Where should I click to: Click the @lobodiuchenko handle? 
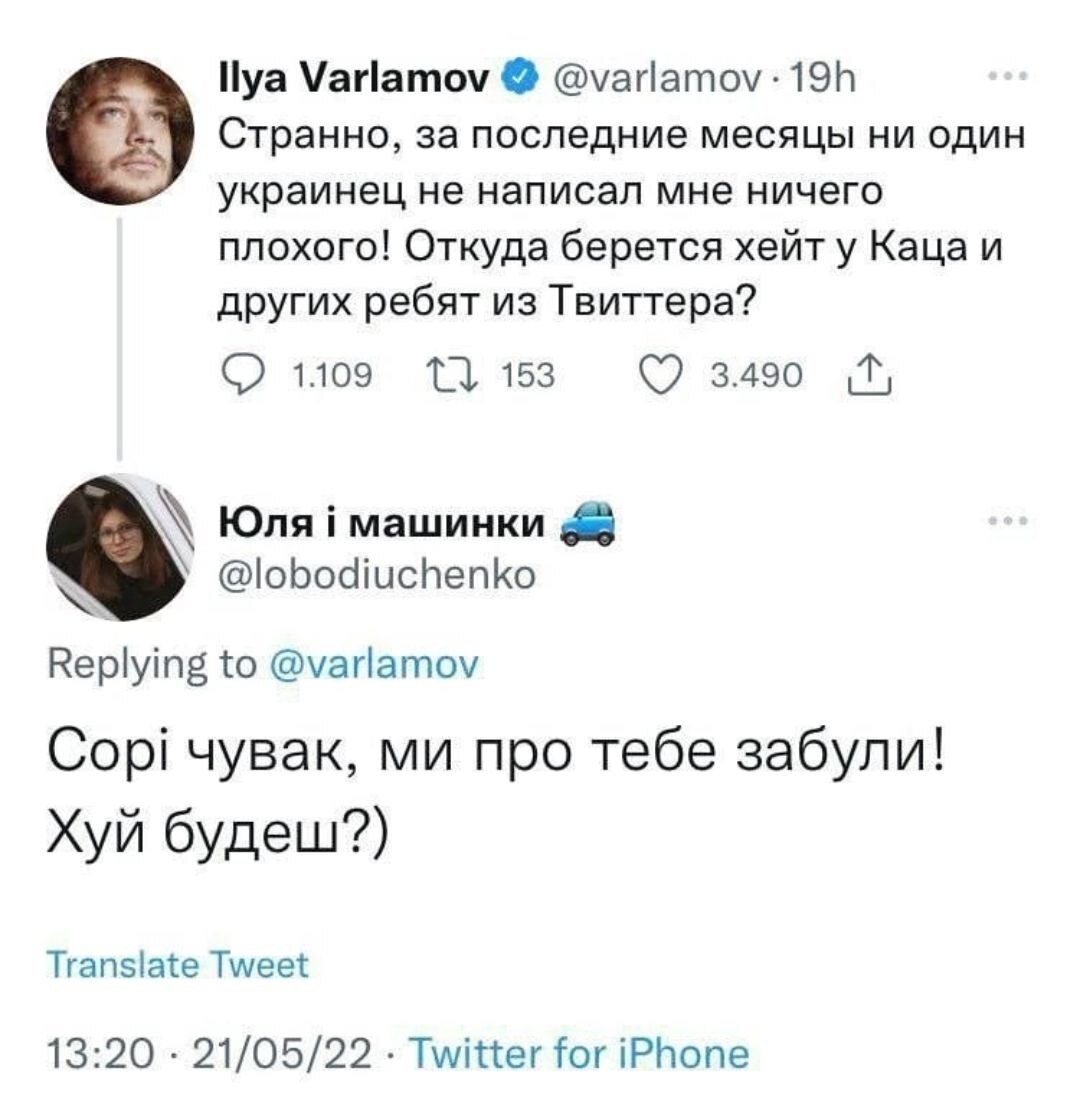point(377,576)
